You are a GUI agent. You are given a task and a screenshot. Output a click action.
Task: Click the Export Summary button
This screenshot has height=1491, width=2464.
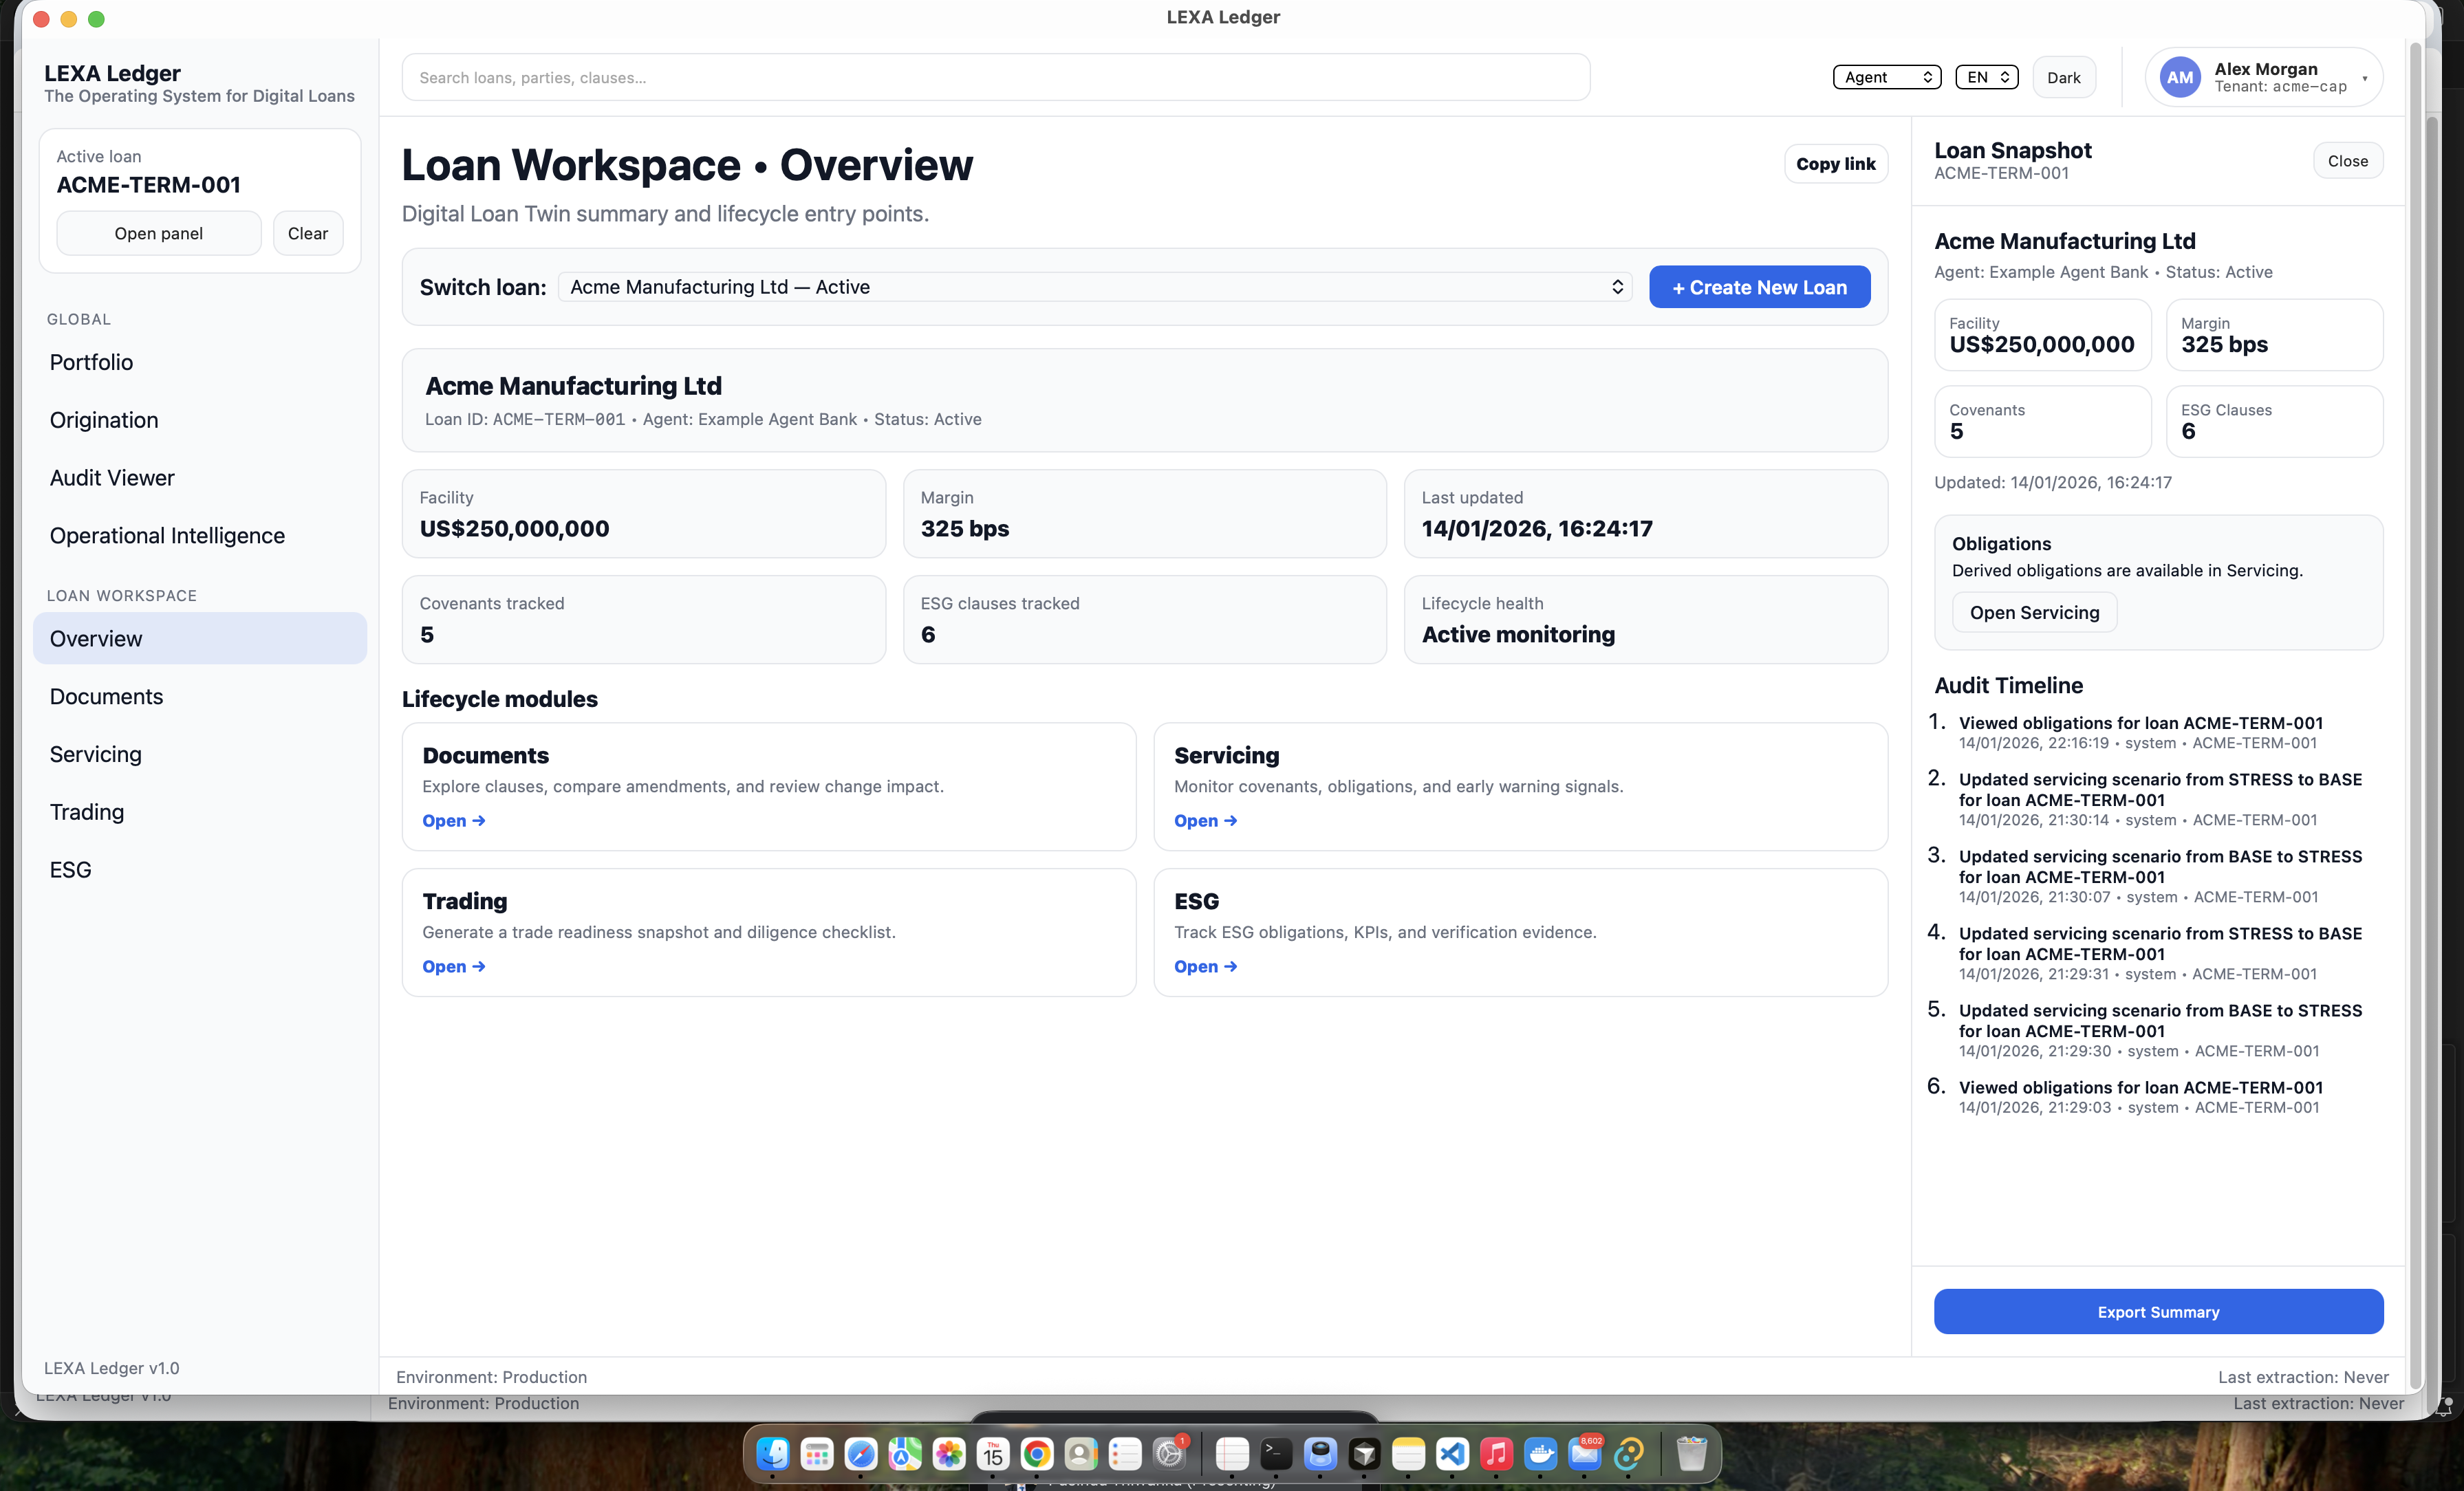pyautogui.click(x=2157, y=1311)
